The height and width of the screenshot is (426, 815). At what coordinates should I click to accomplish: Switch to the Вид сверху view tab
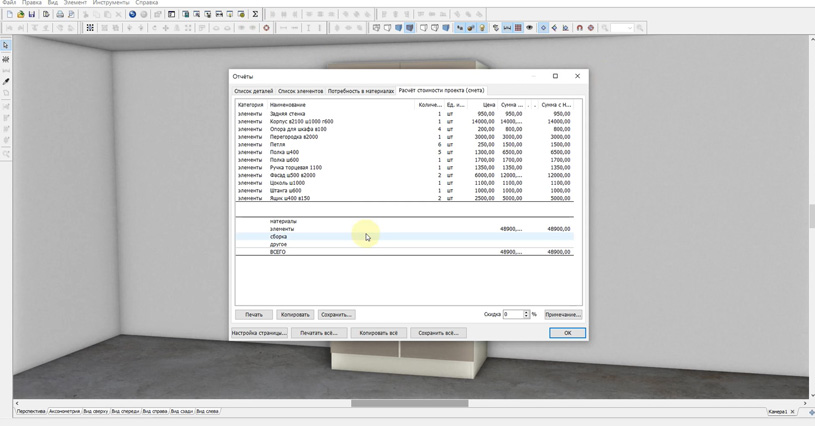pyautogui.click(x=96, y=411)
